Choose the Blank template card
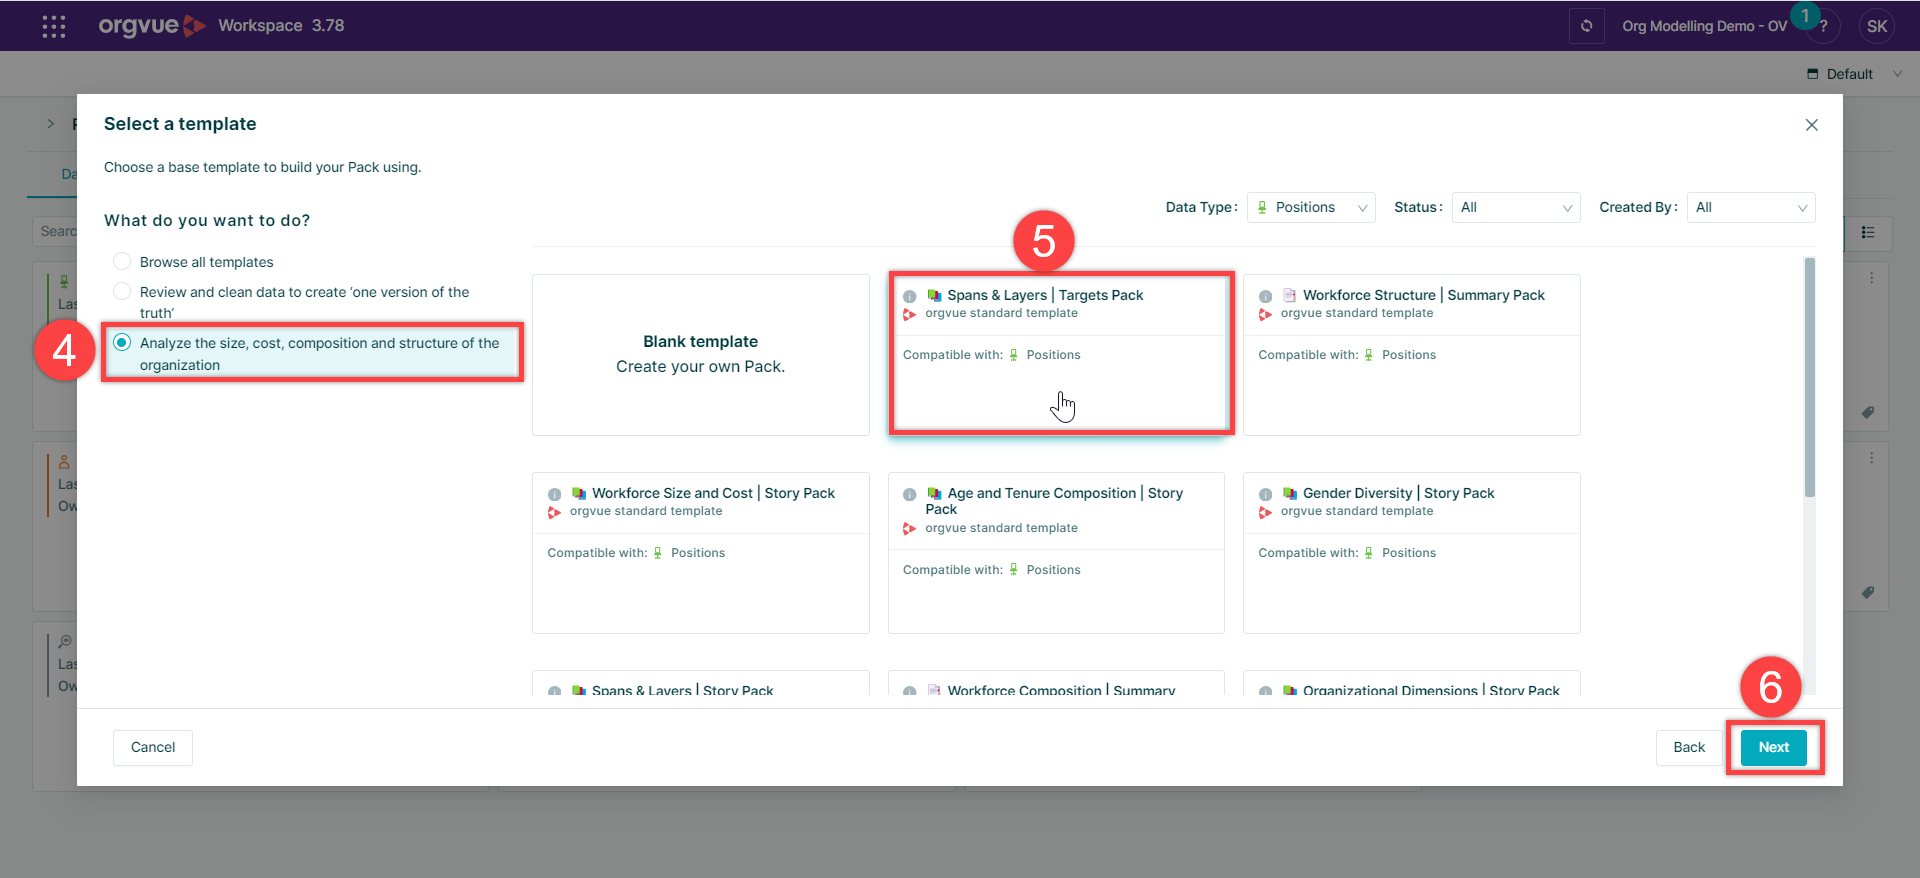 tap(701, 355)
